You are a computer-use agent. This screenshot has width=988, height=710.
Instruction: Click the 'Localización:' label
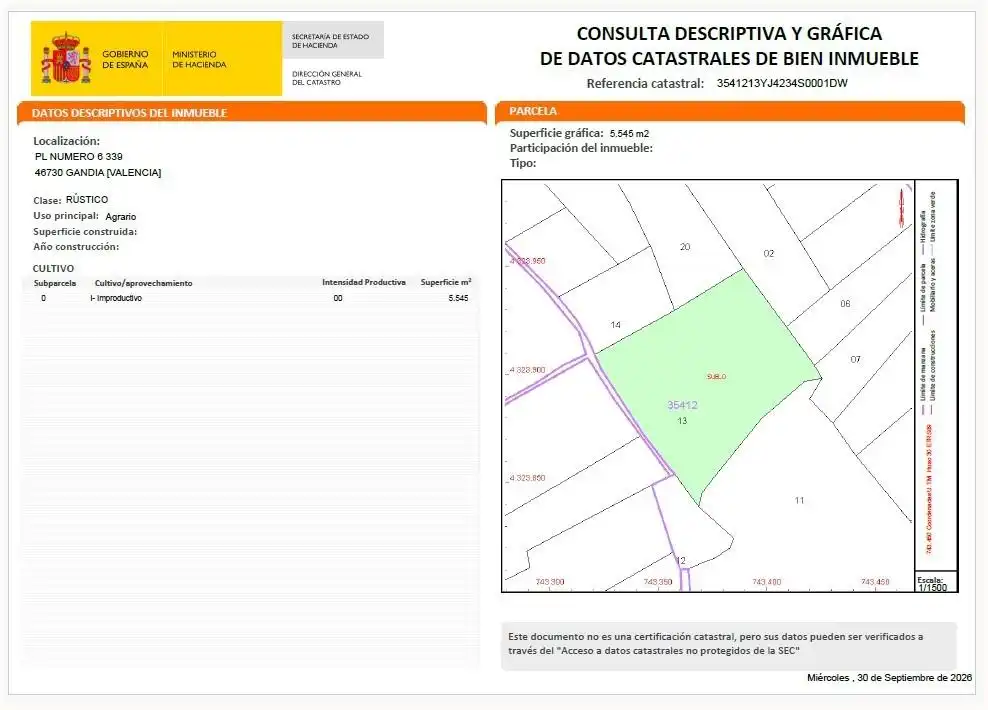point(66,141)
